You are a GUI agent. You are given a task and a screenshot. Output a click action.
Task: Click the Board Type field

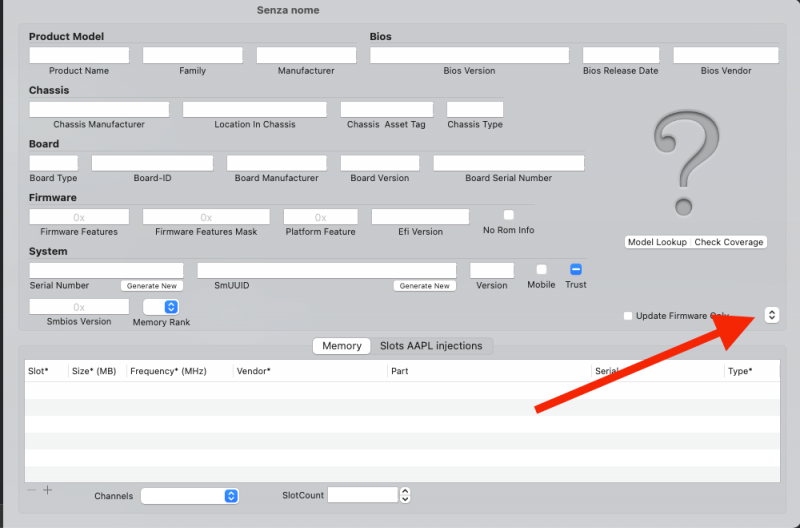point(54,163)
